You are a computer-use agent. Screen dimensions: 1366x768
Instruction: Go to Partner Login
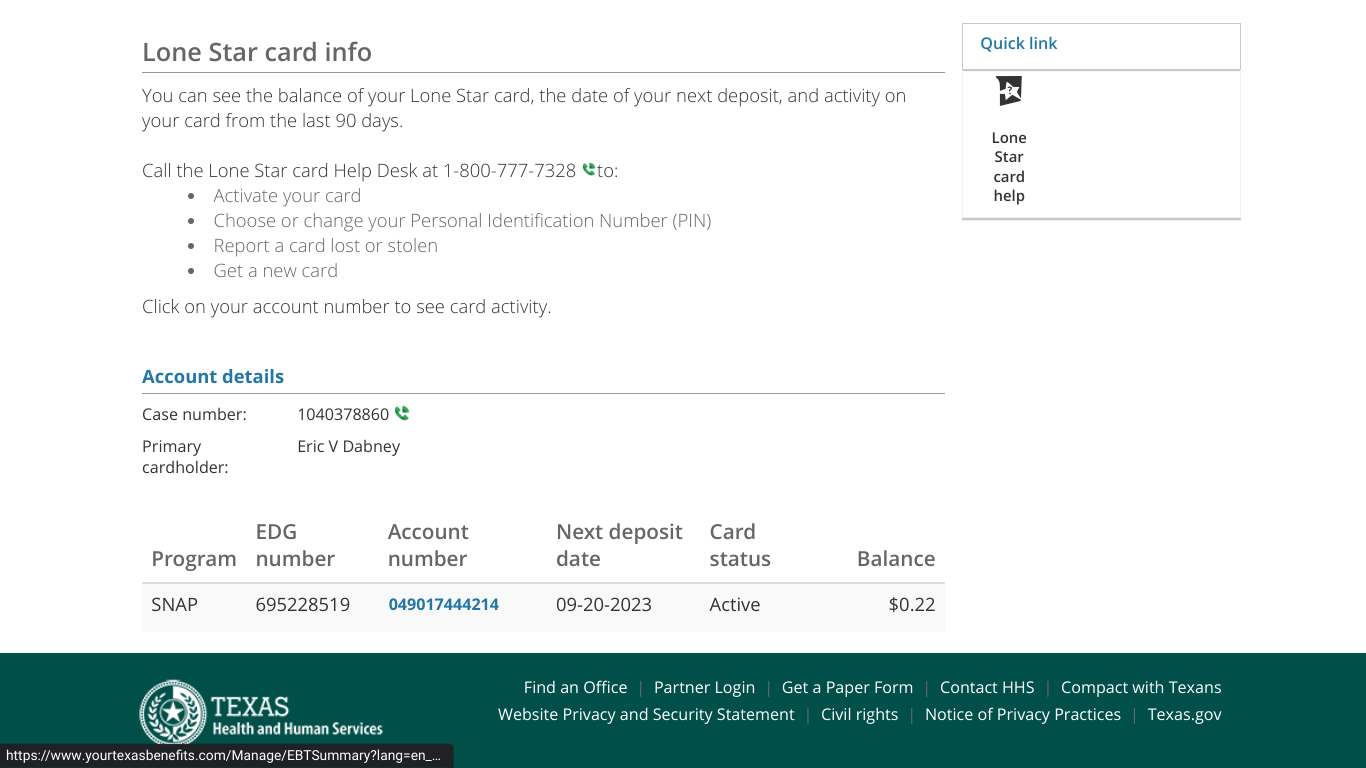point(704,687)
